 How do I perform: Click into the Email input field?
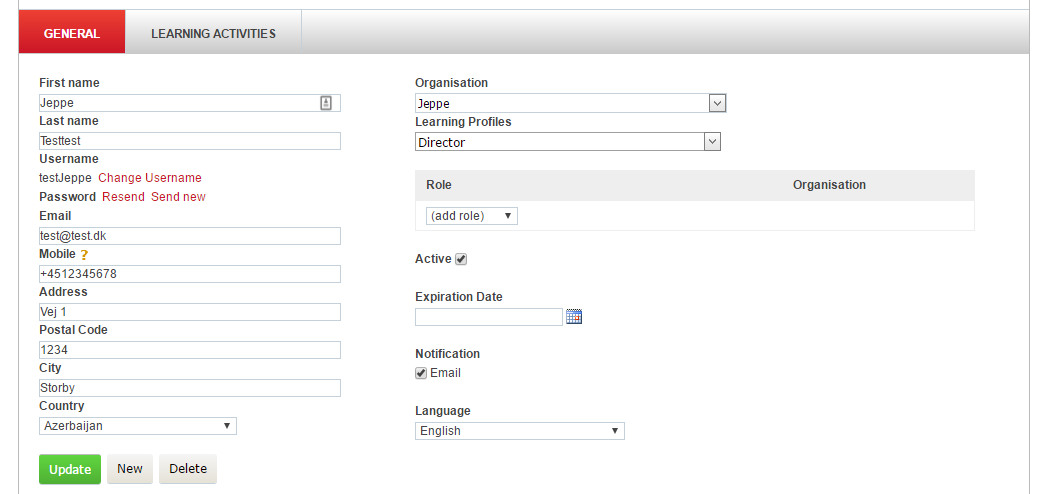click(x=190, y=236)
